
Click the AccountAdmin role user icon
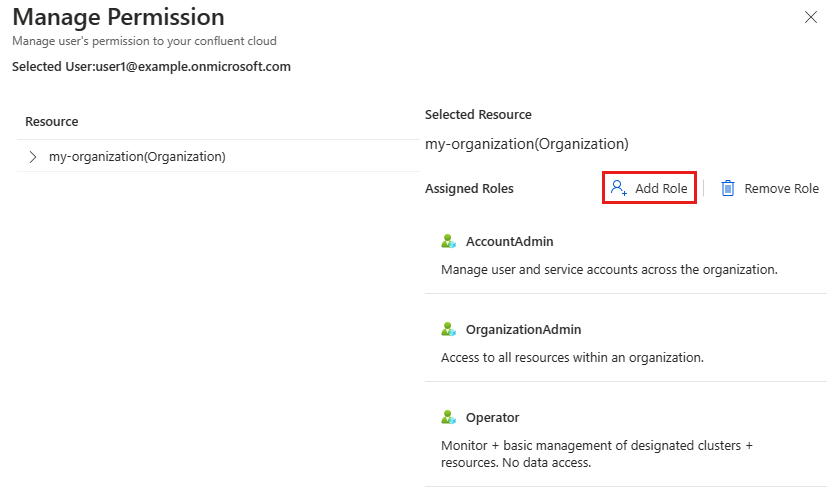449,241
